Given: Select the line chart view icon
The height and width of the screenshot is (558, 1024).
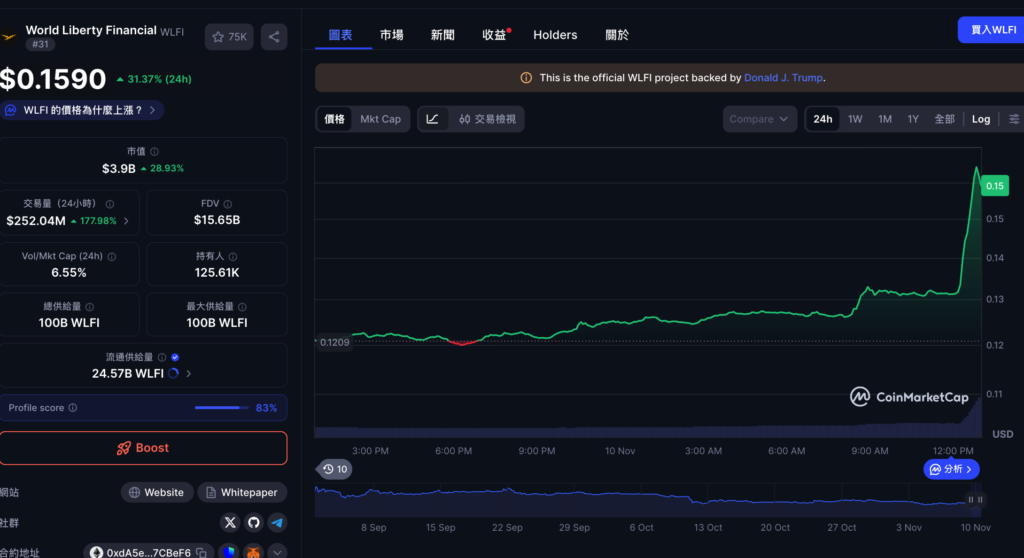Looking at the screenshot, I should pos(432,119).
